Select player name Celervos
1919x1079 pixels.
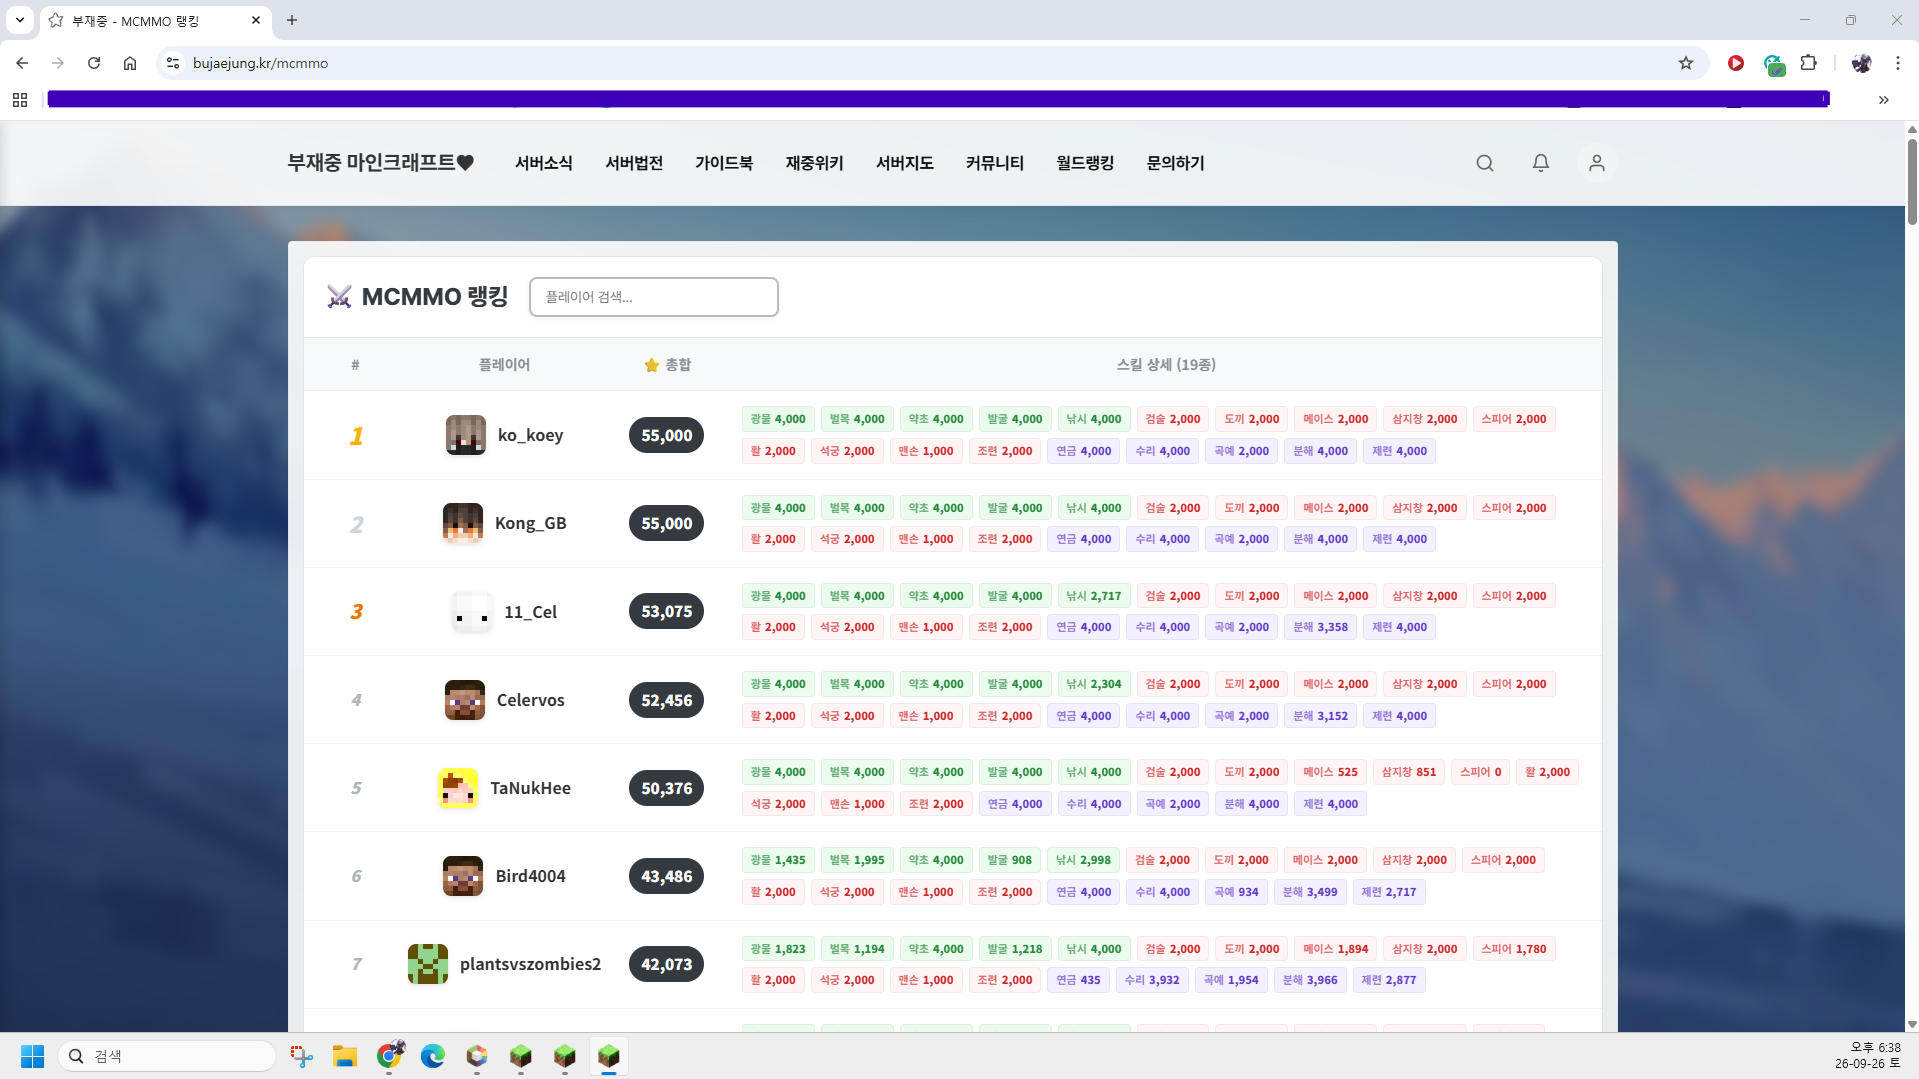531,700
